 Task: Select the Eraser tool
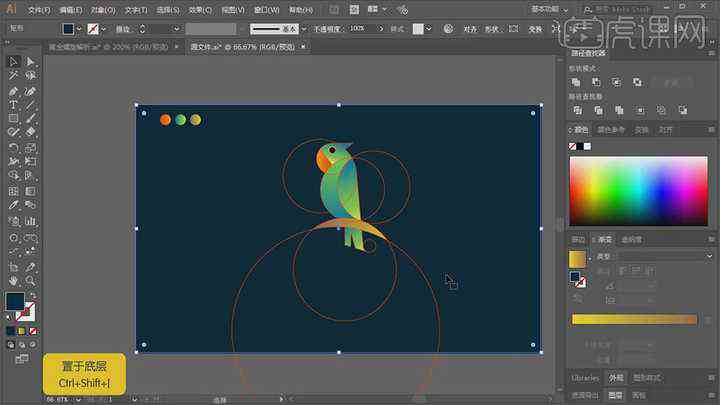[x=30, y=132]
